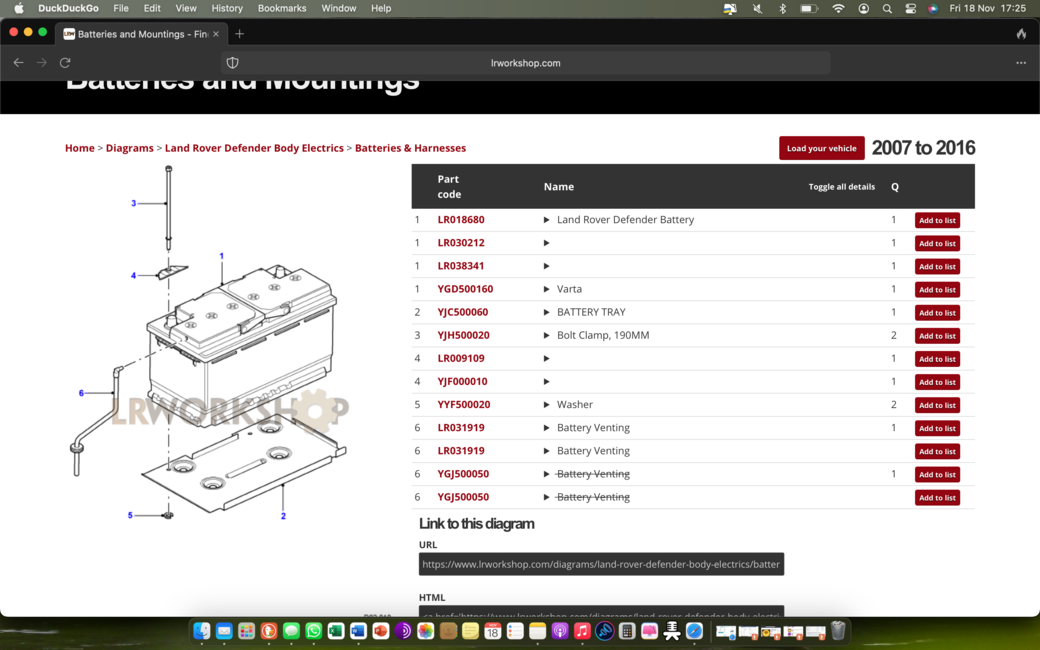
Task: Go back to the previous page
Action: pyautogui.click(x=19, y=62)
